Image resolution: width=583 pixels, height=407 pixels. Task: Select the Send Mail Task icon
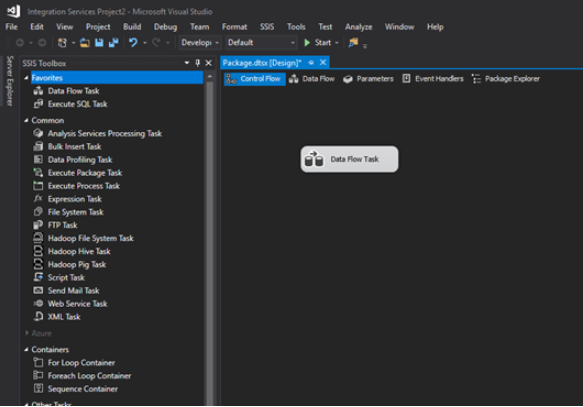click(38, 290)
